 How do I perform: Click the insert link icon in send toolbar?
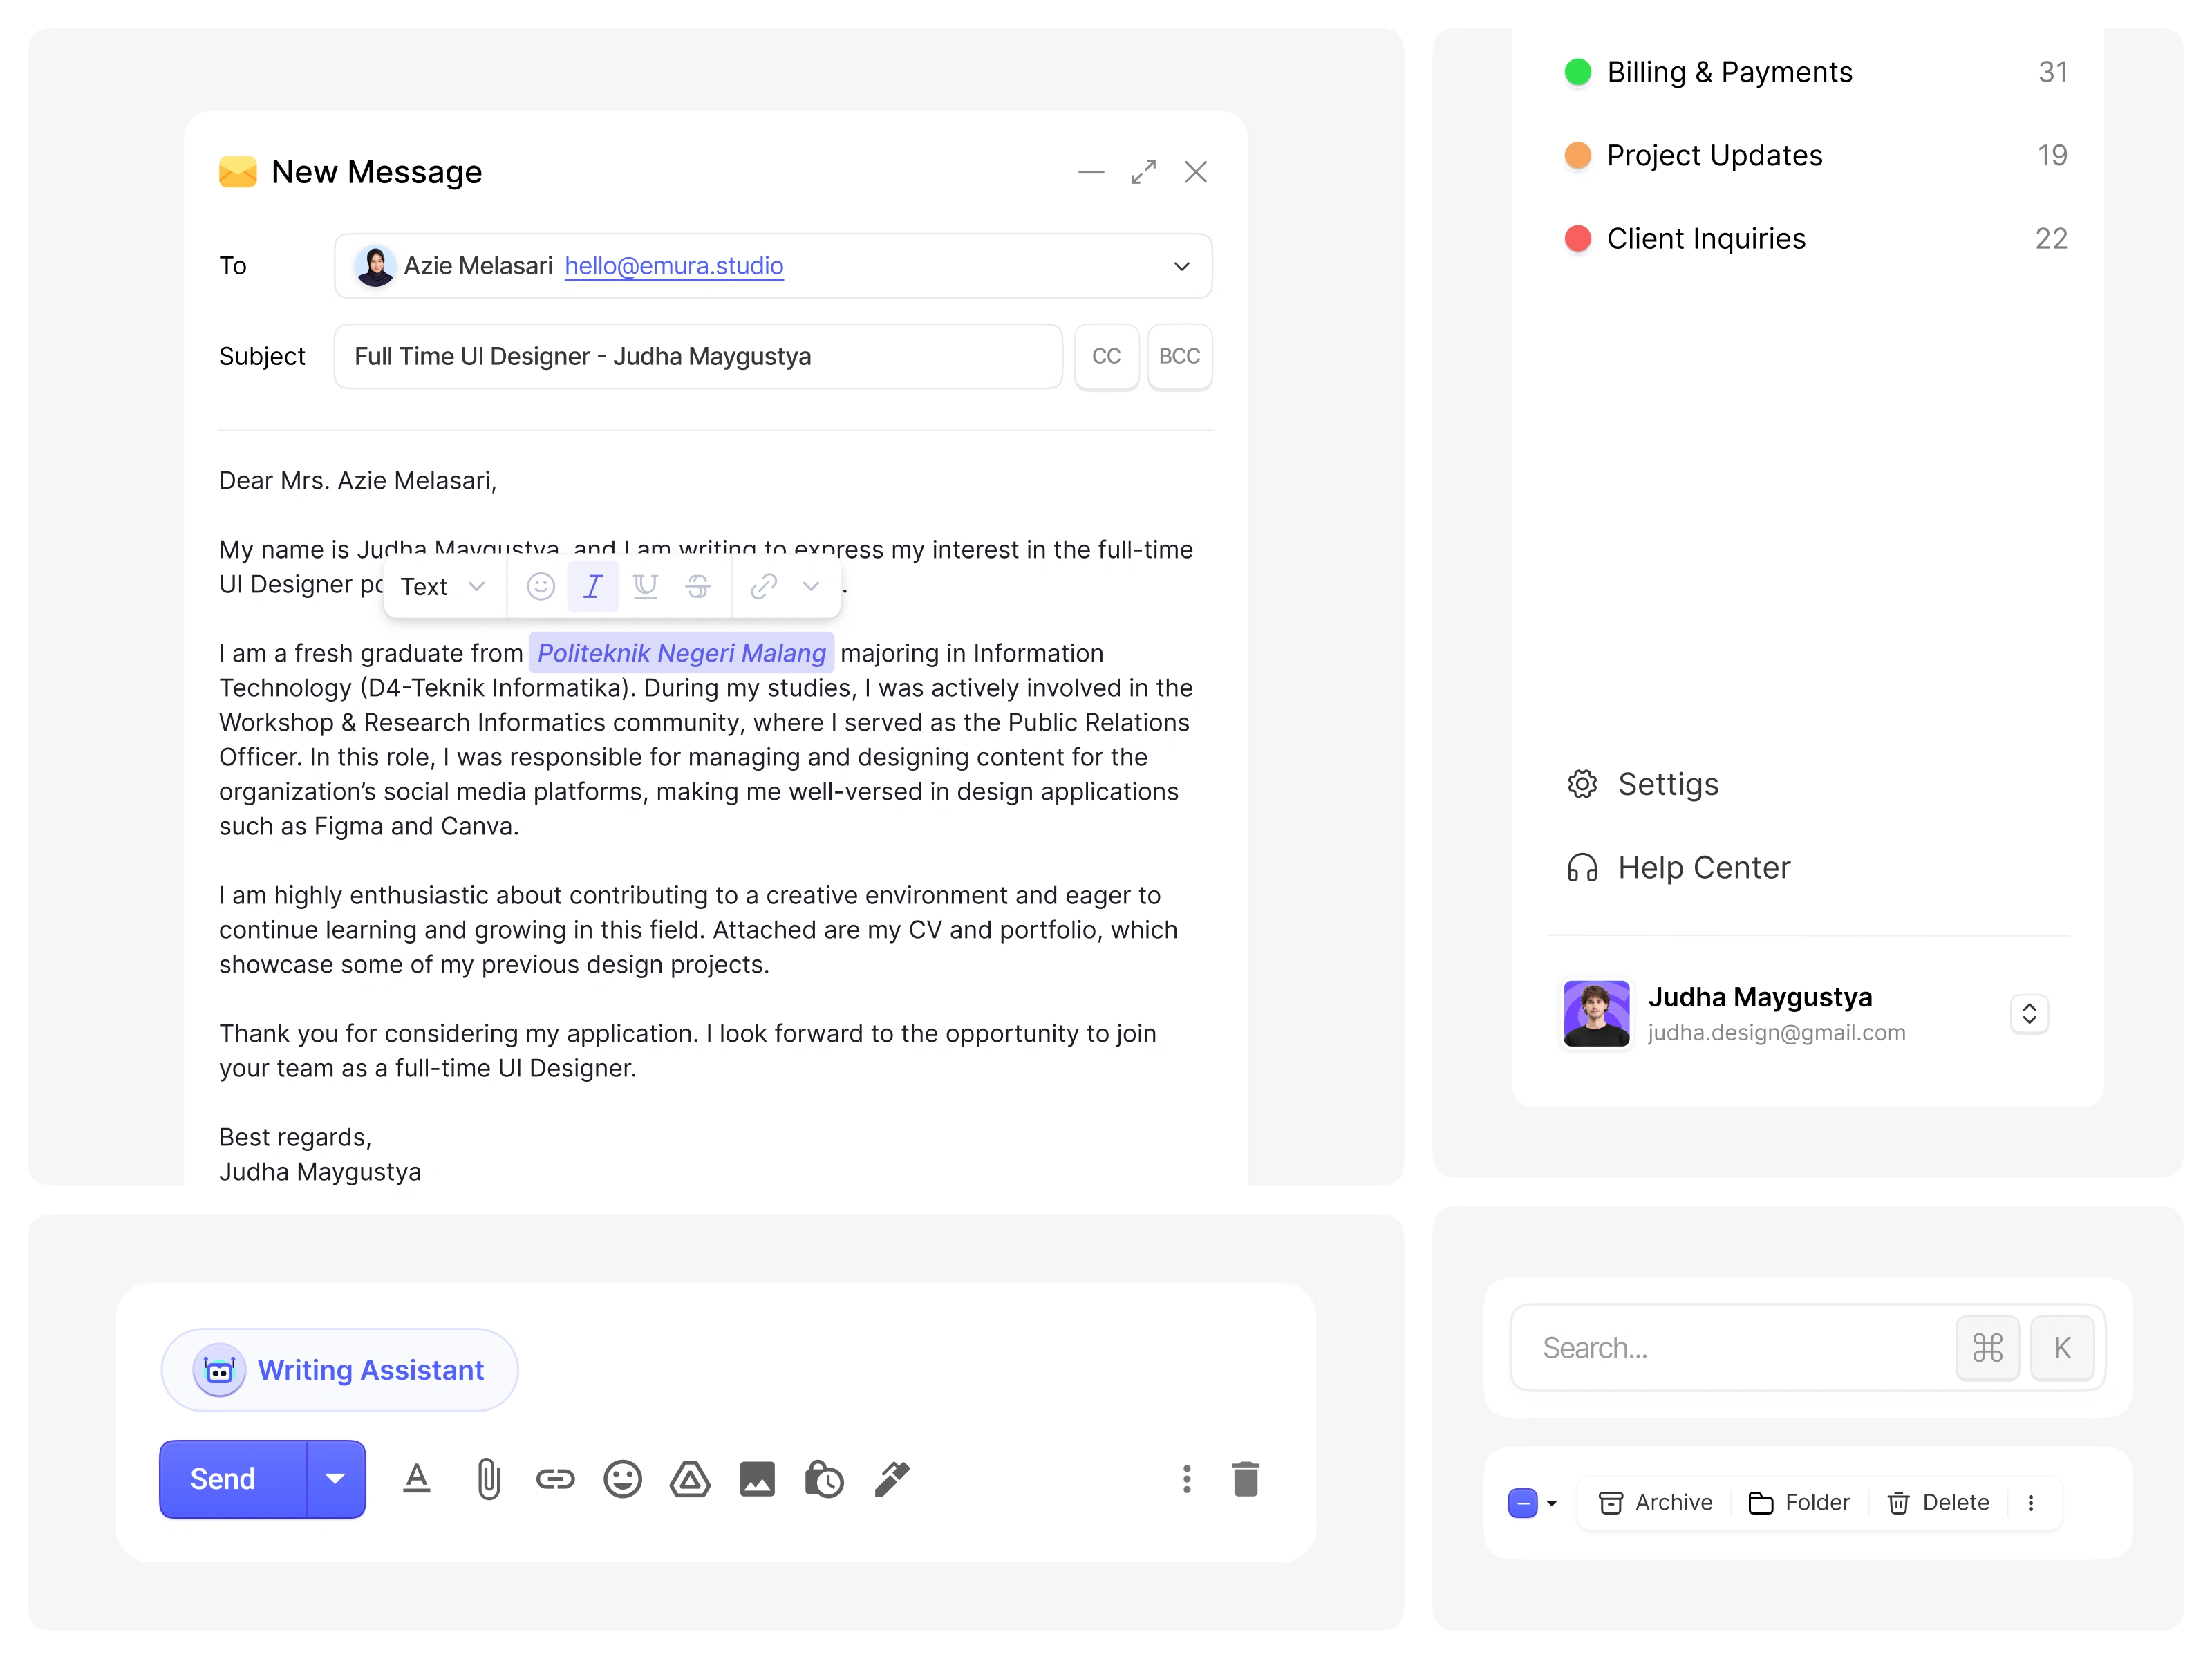pos(555,1479)
